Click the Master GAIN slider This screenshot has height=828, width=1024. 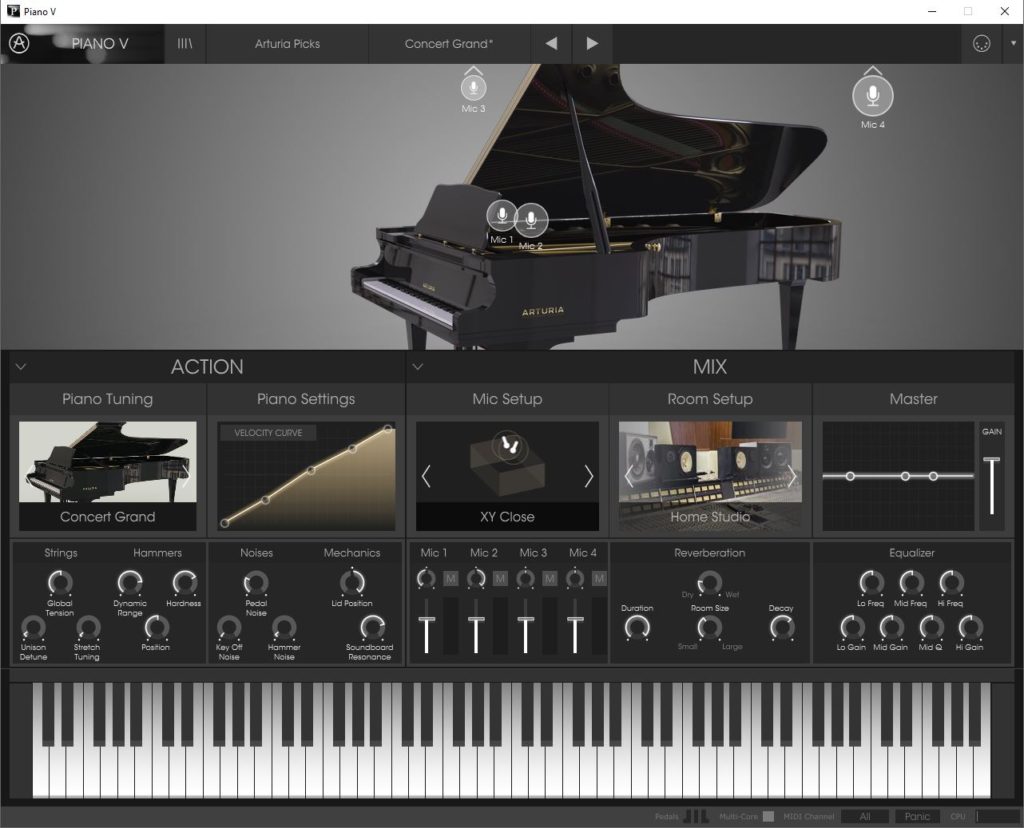click(991, 462)
